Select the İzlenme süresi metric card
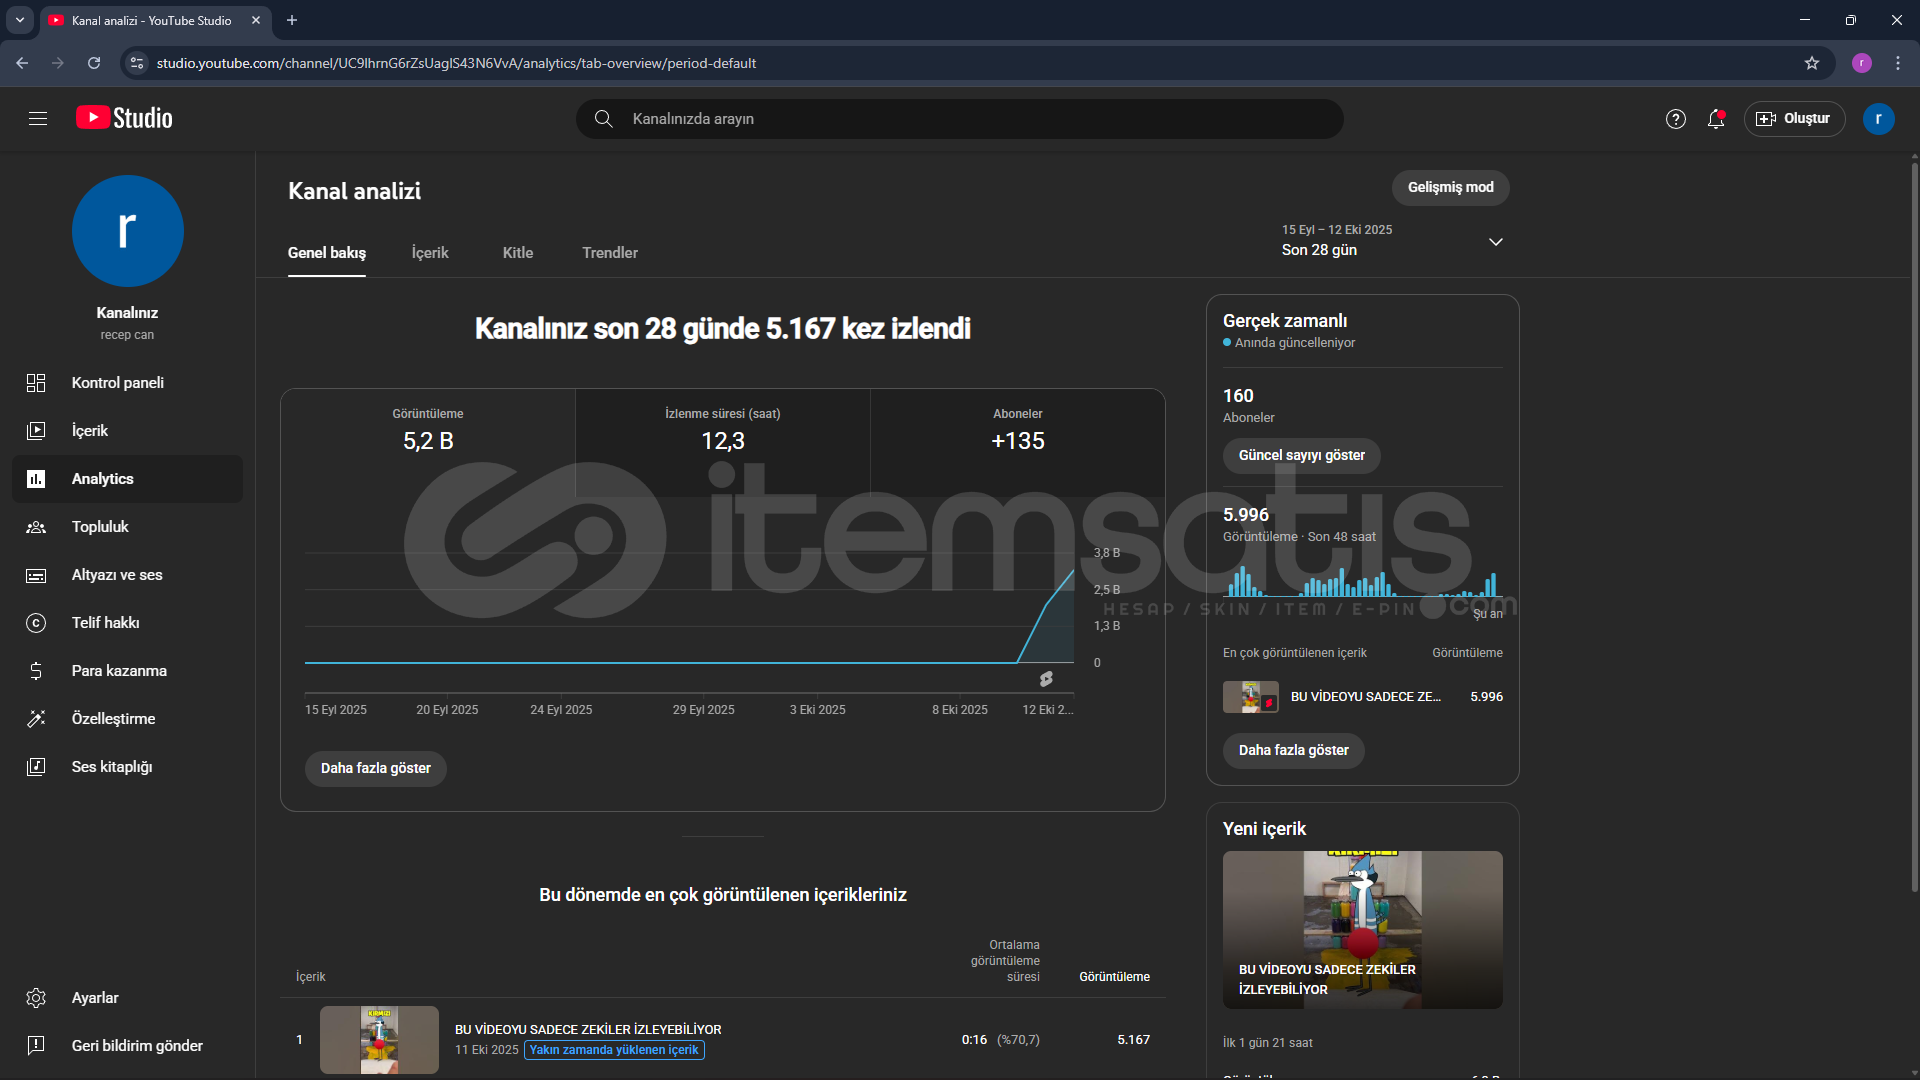1920x1080 pixels. click(722, 431)
